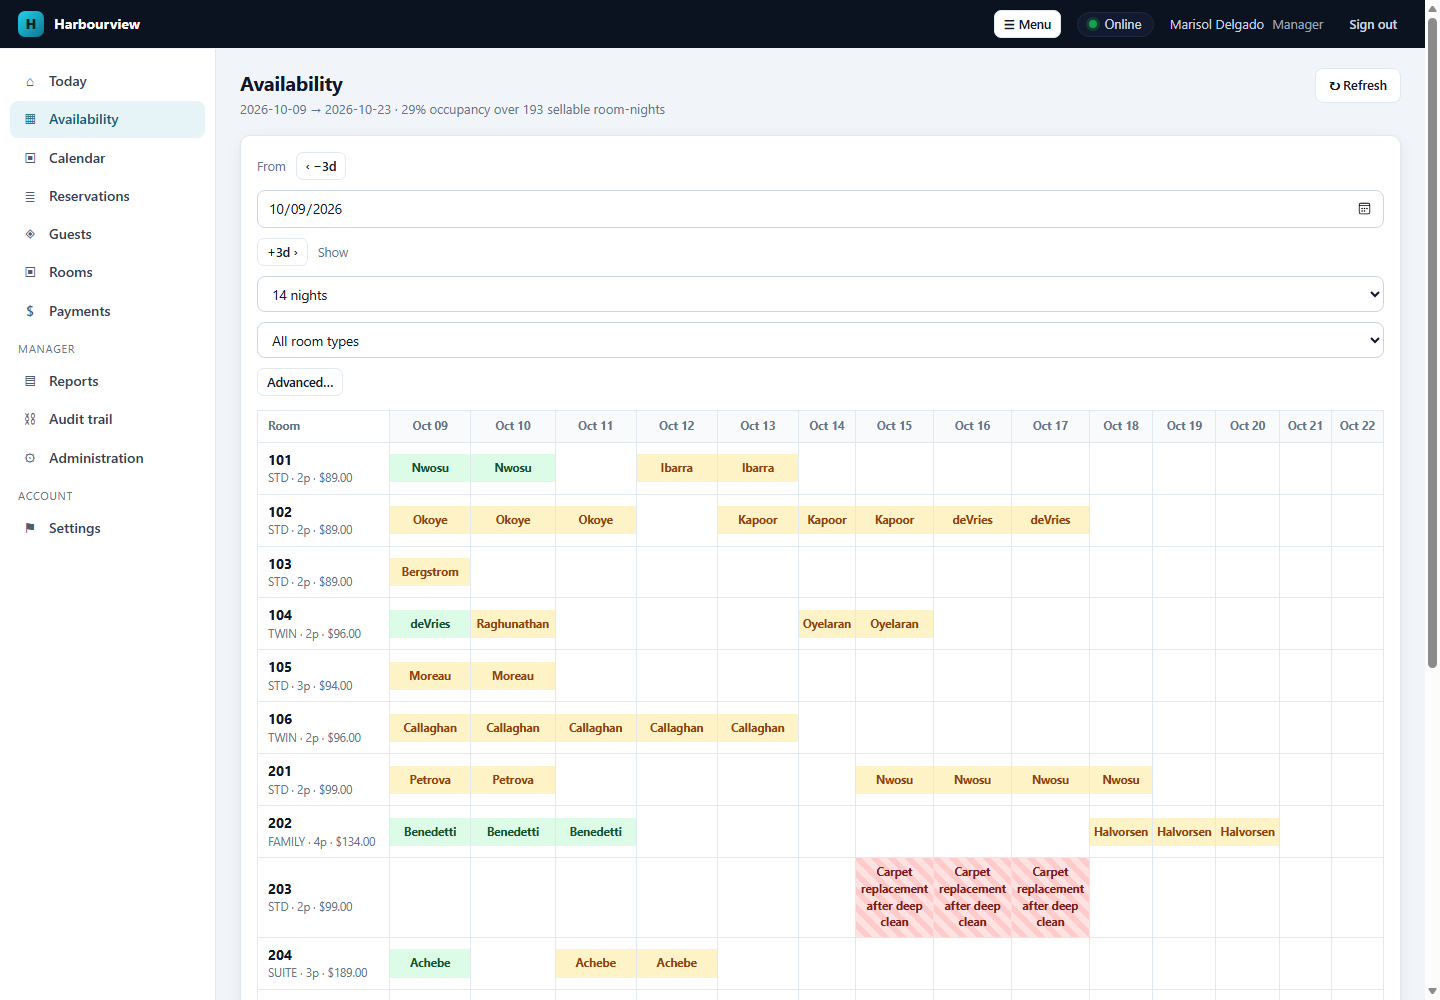Expand the Advanced... options
1440x1000 pixels.
click(x=300, y=382)
